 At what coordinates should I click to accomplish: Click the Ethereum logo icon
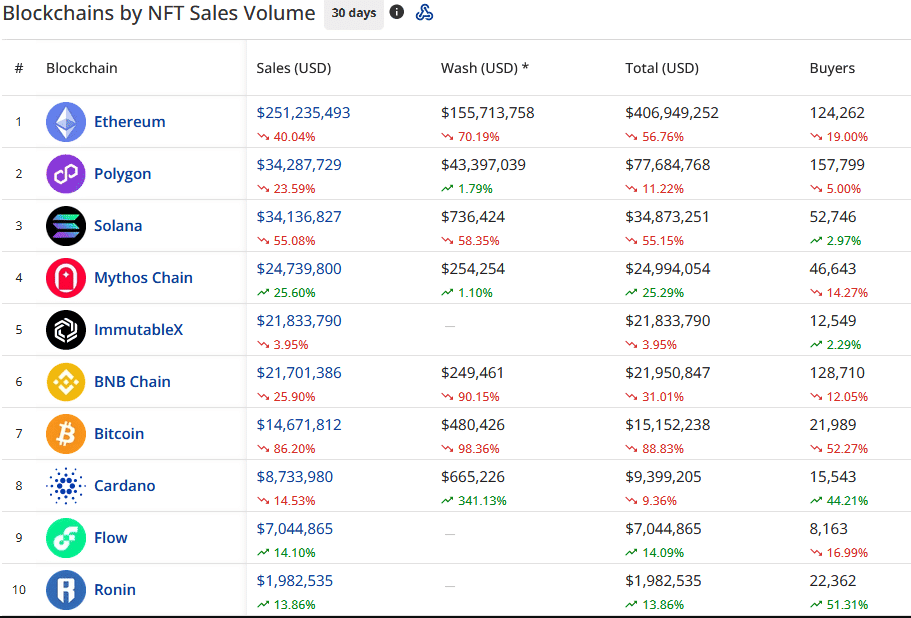tap(66, 122)
